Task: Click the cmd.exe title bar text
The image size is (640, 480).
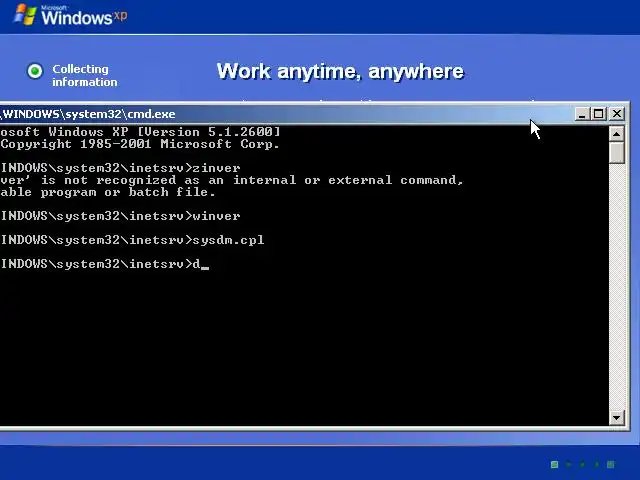Action: [88, 114]
